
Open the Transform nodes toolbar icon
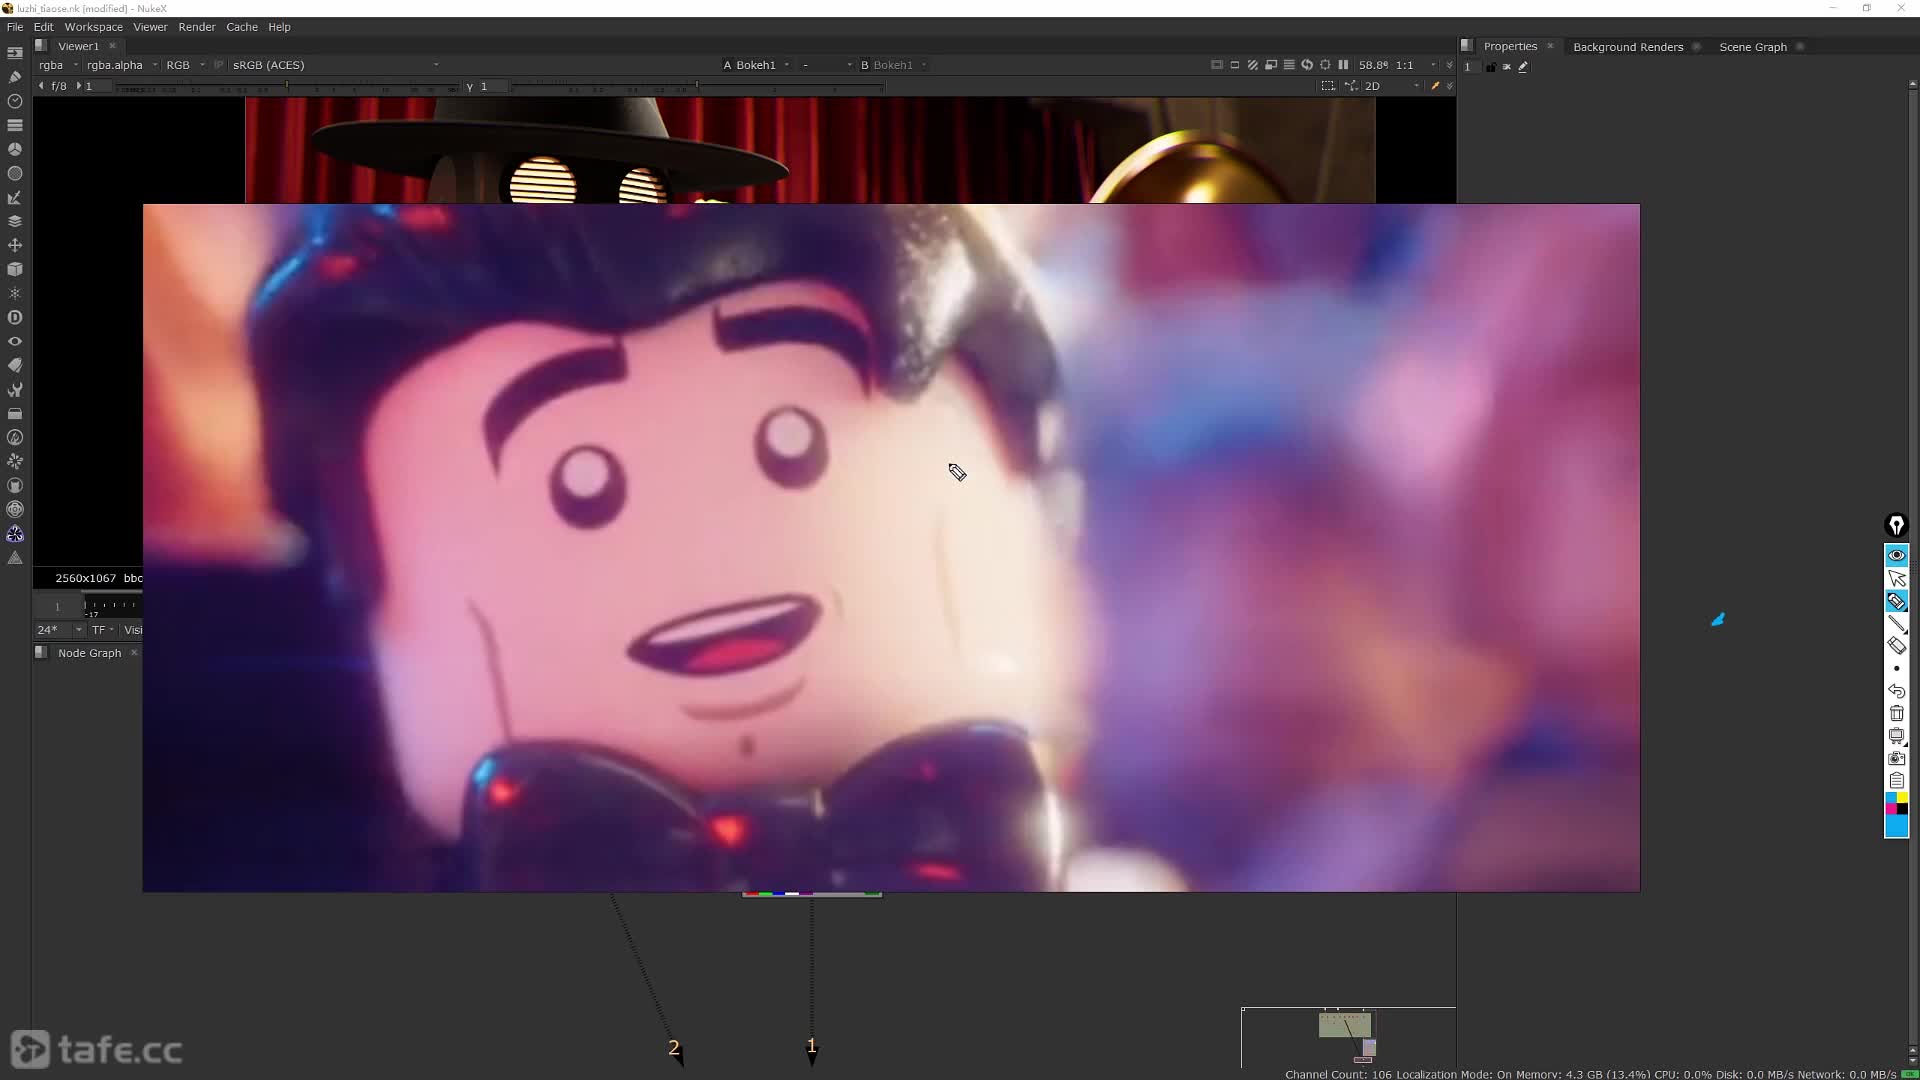point(15,245)
